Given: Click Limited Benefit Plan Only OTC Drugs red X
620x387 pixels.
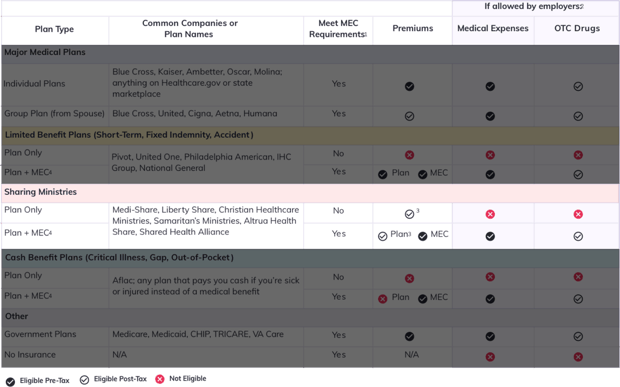Looking at the screenshot, I should (578, 155).
